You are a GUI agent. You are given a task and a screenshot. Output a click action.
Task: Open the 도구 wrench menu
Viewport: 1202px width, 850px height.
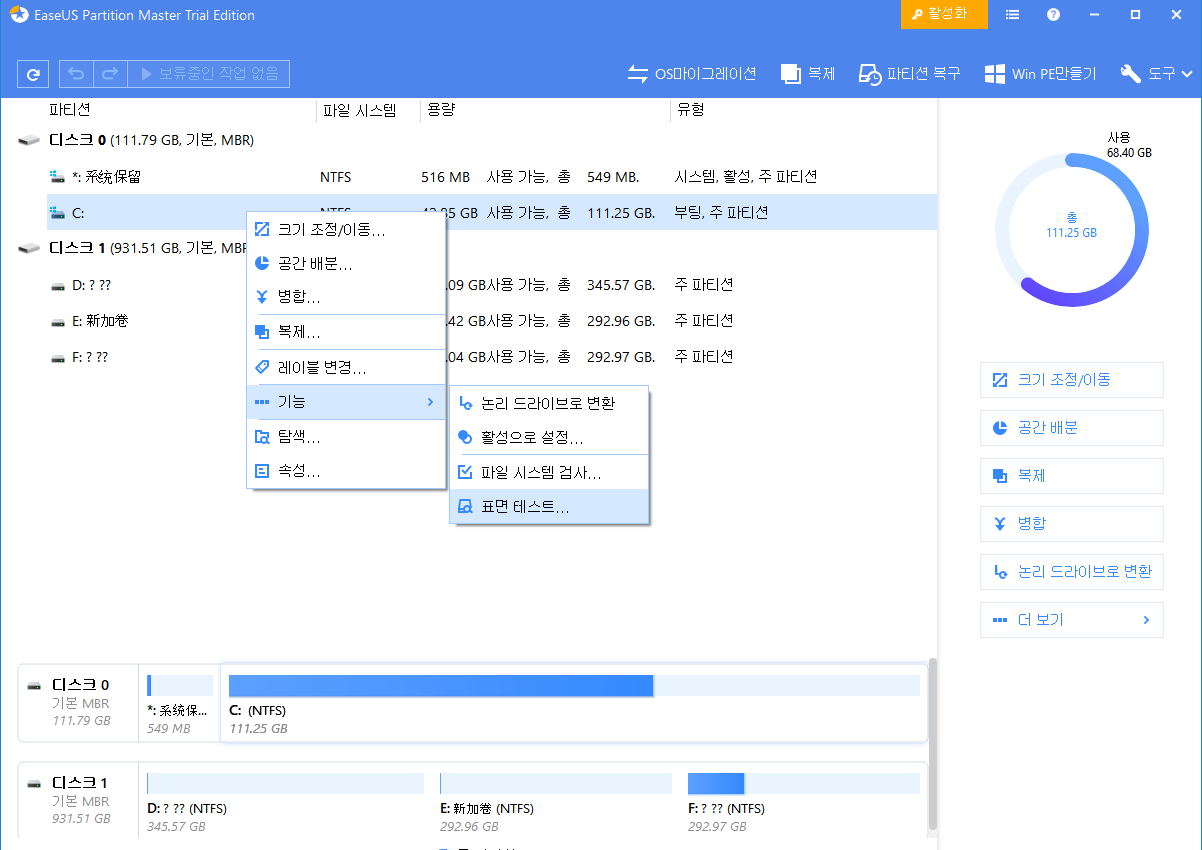1155,73
